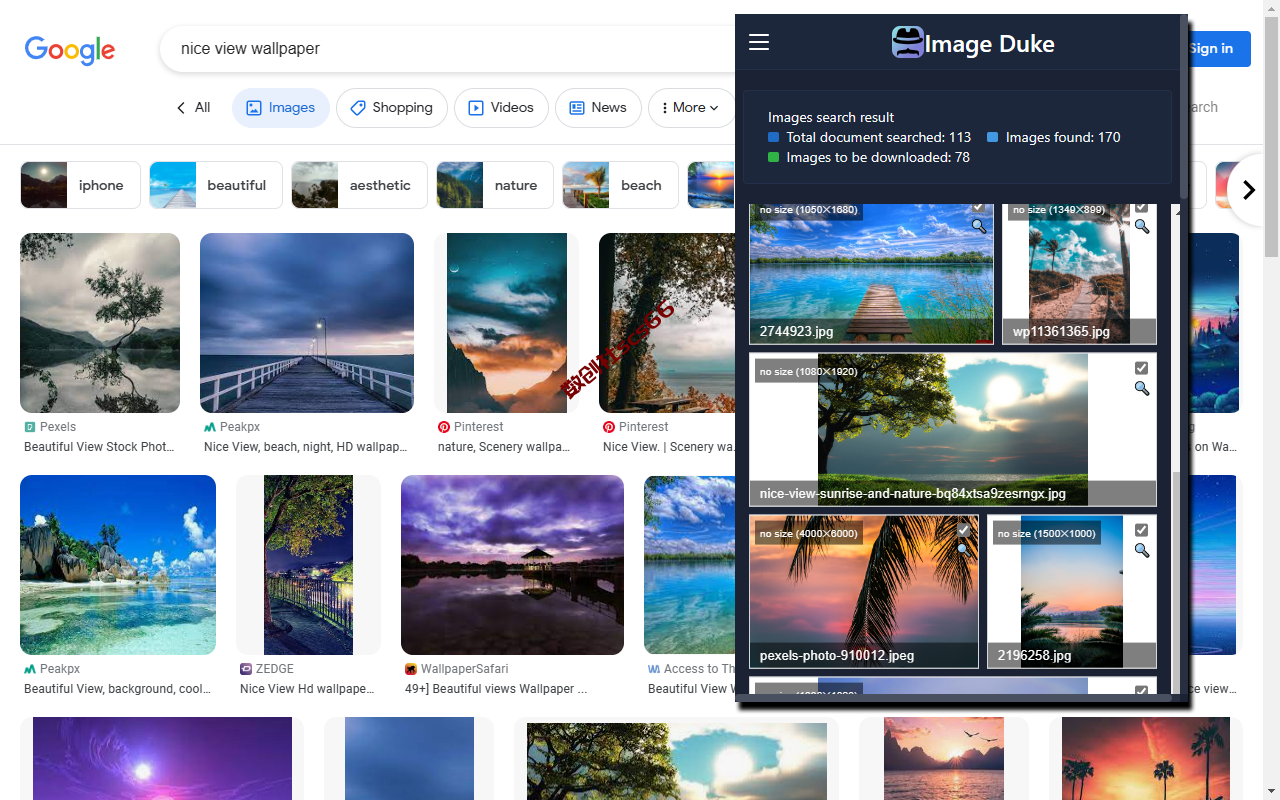Uncheck the 2744923.jpg download checkbox
Screen dimensions: 1280x800
[x=979, y=207]
